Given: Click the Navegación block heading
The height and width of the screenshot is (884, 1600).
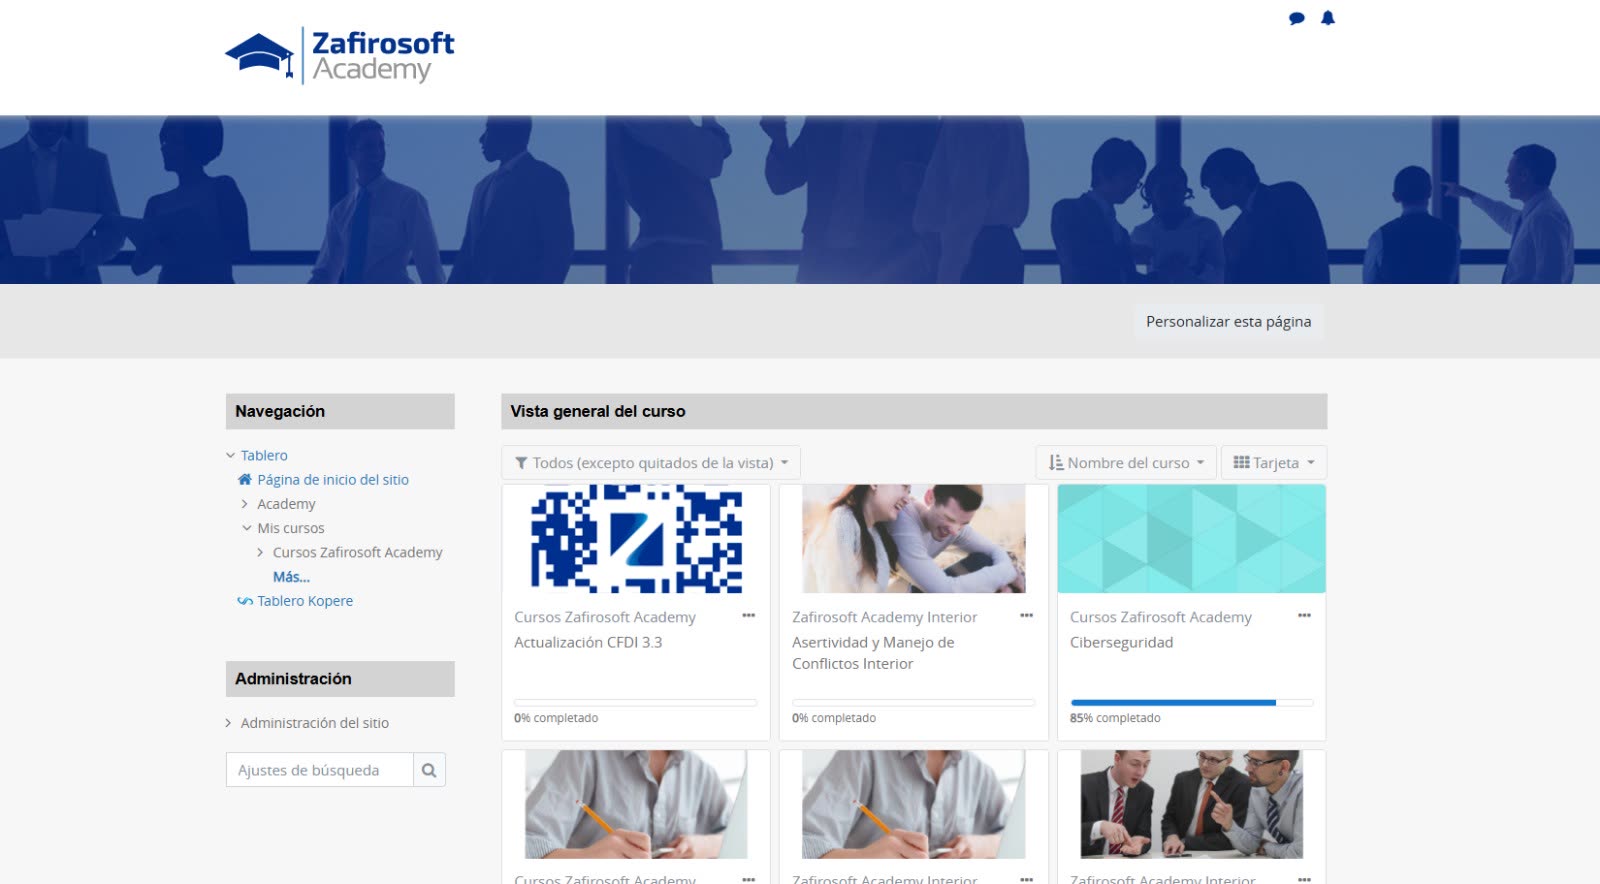Looking at the screenshot, I should [x=280, y=411].
